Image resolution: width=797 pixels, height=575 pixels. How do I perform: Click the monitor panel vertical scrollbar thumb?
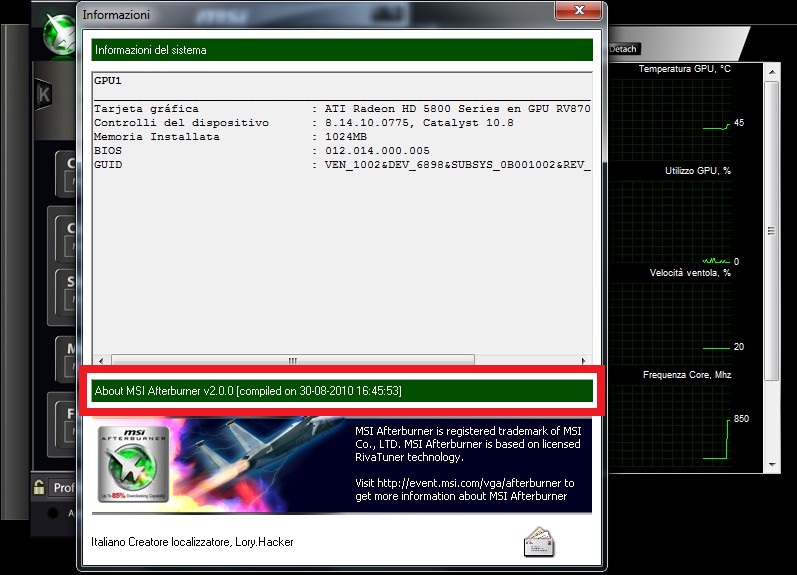click(772, 231)
